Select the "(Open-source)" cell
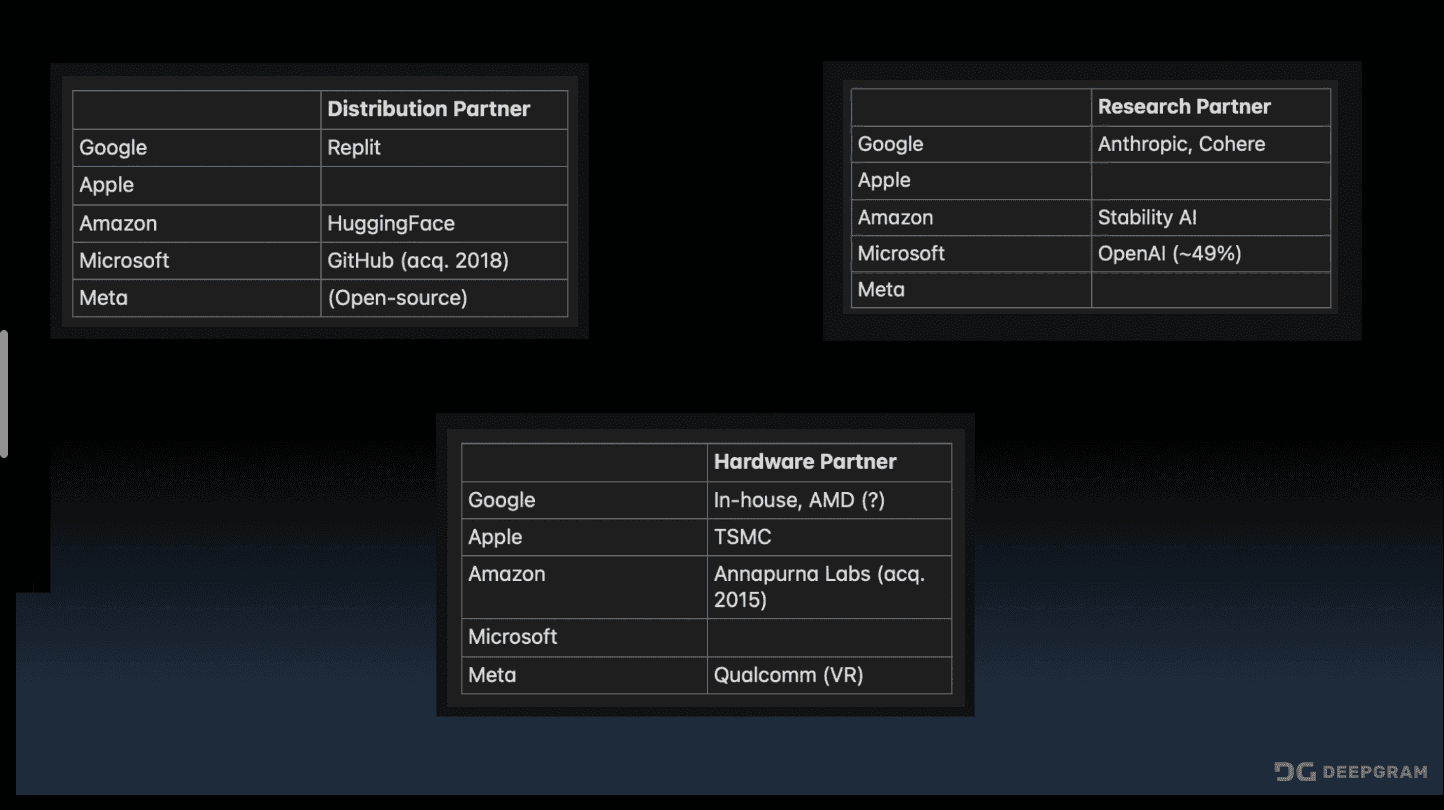 click(444, 298)
